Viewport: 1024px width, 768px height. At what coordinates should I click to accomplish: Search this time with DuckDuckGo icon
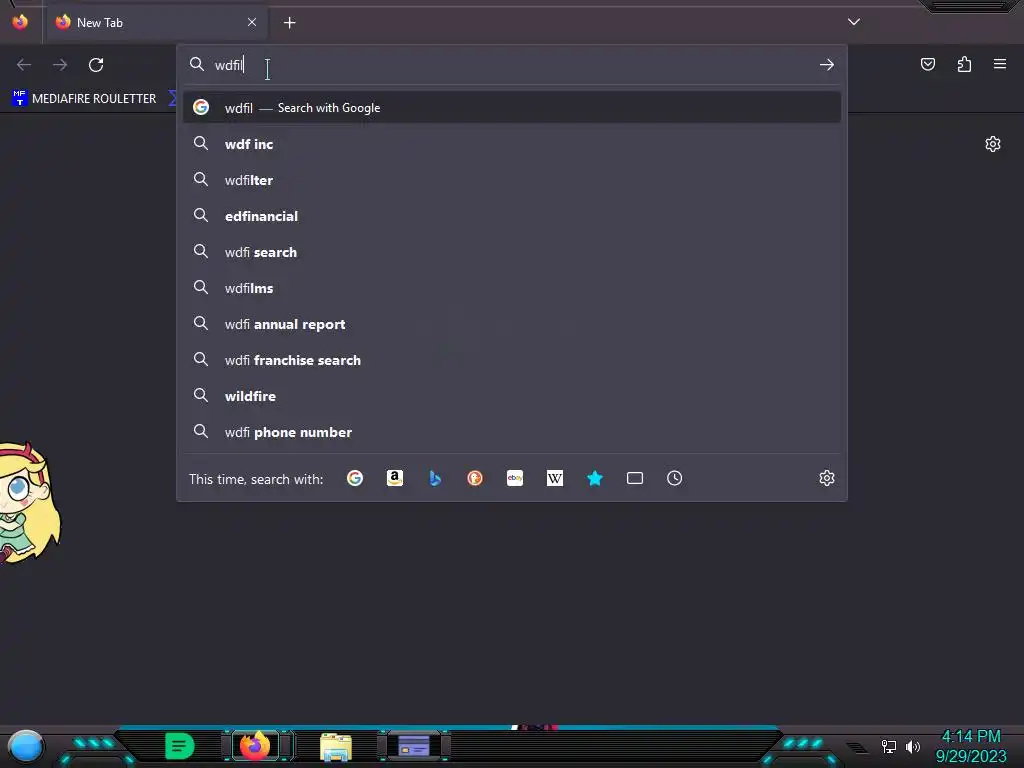475,479
